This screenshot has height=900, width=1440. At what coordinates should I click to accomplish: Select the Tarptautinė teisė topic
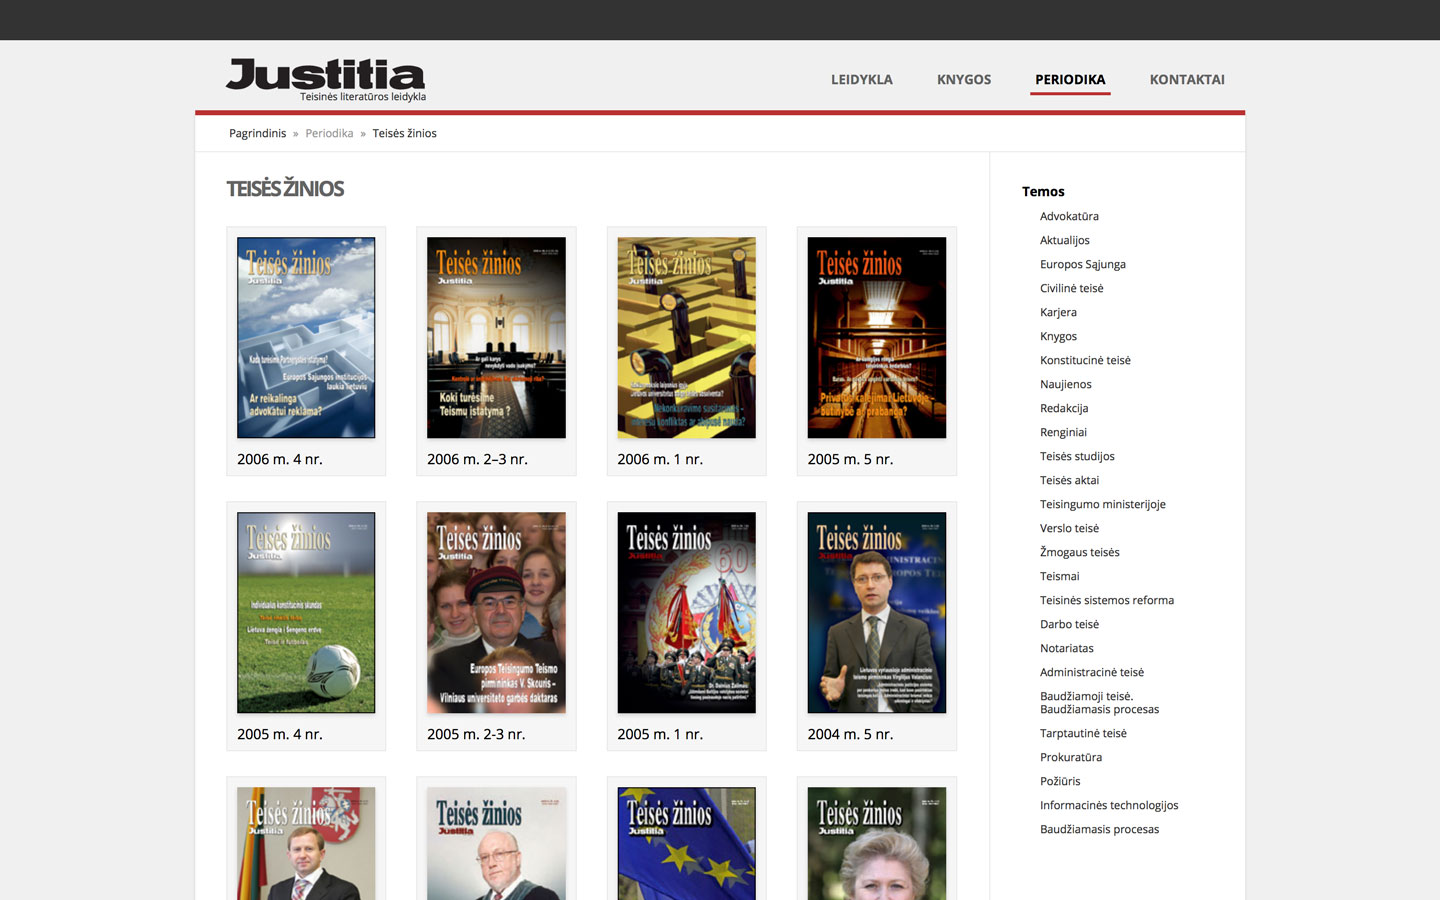[1083, 733]
